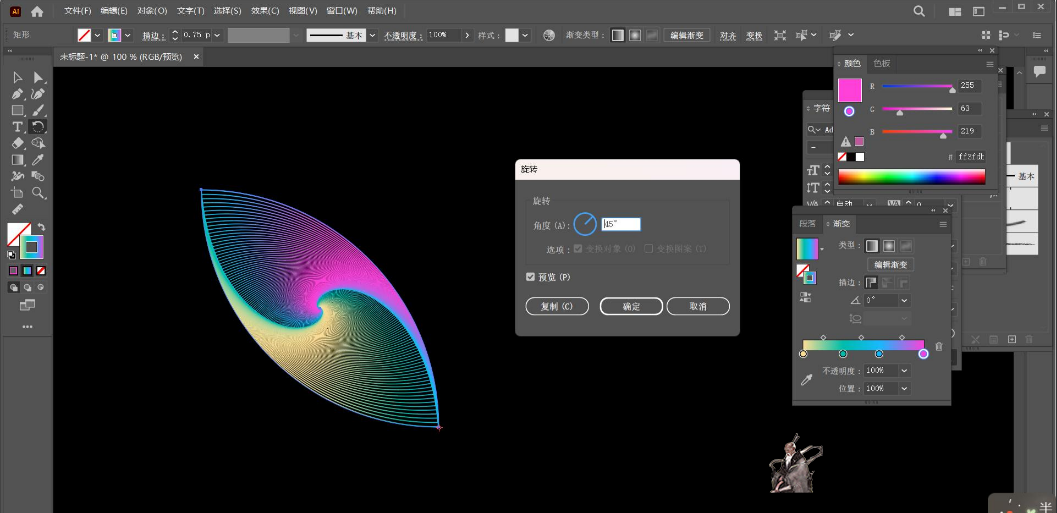Select the Direct Selection tool
Screen dimensions: 1057x513
click(x=38, y=77)
